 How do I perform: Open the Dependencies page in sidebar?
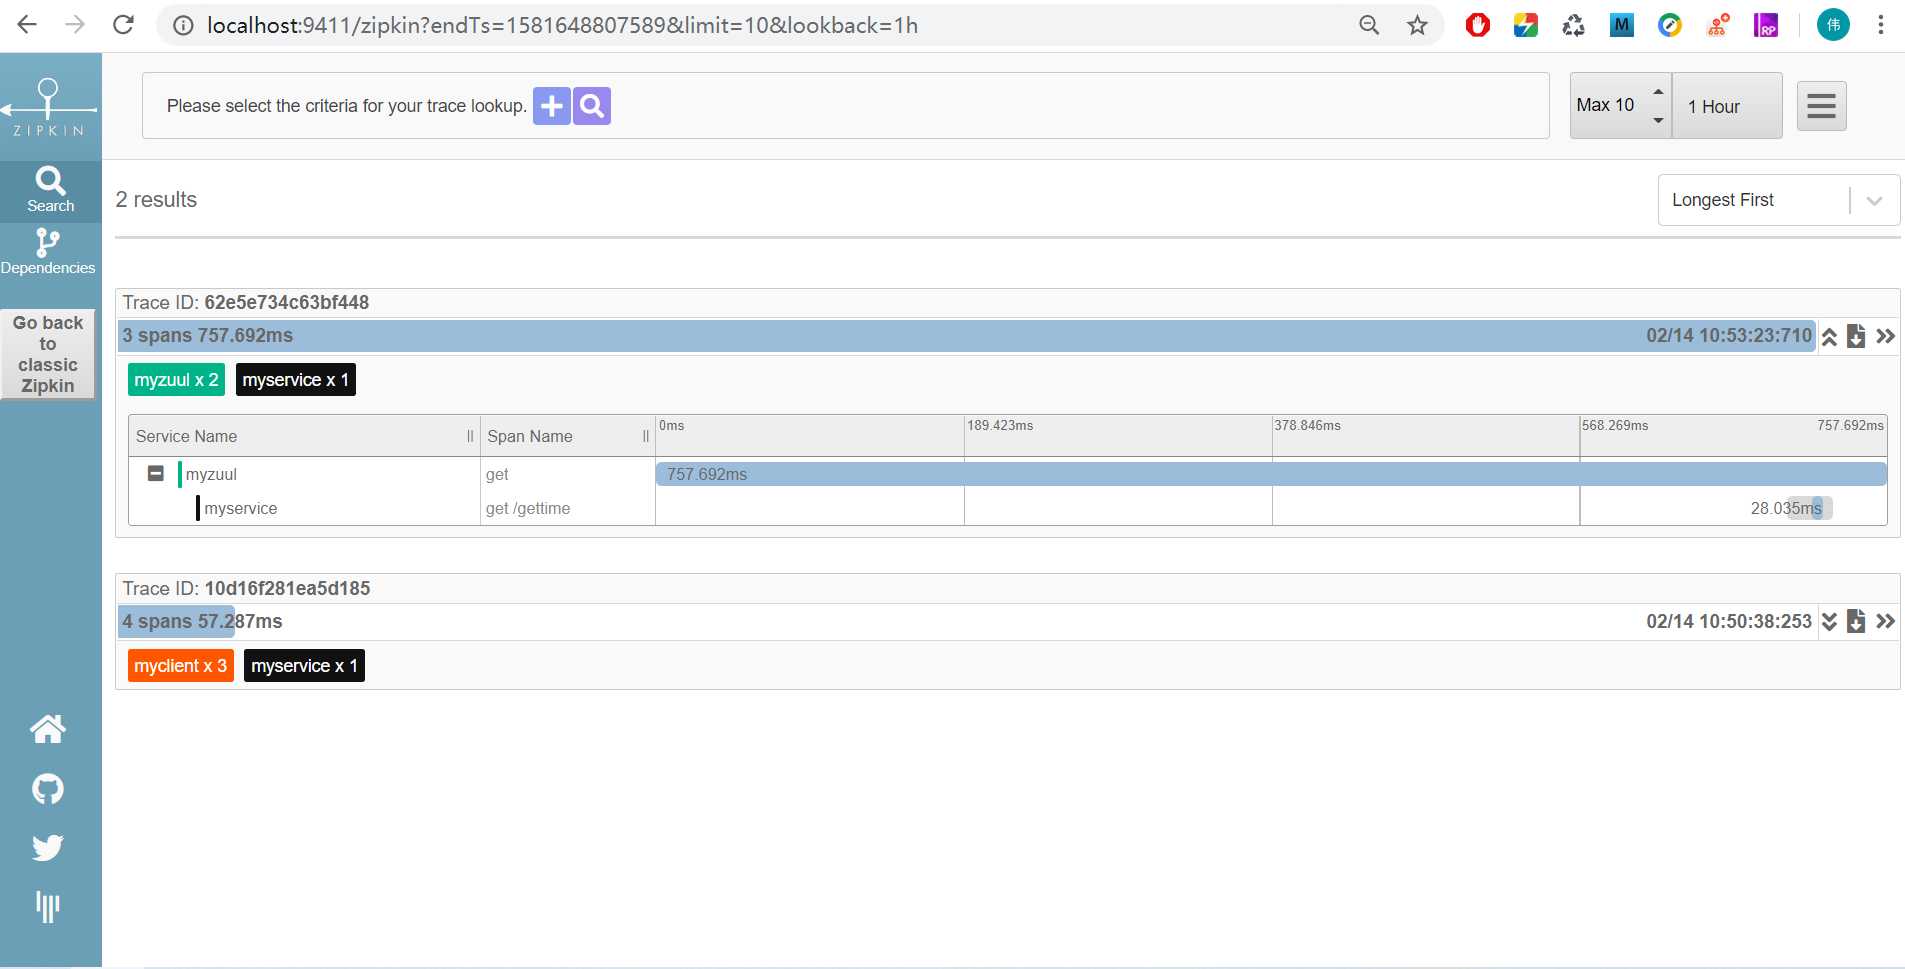pyautogui.click(x=48, y=252)
